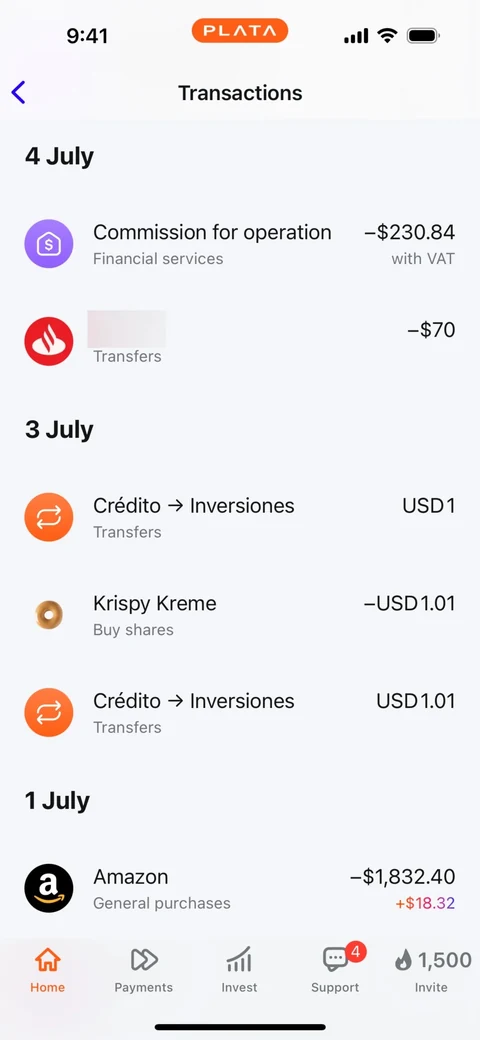This screenshot has width=480, height=1040.
Task: Select the Payments double-arrow icon
Action: coord(144,959)
